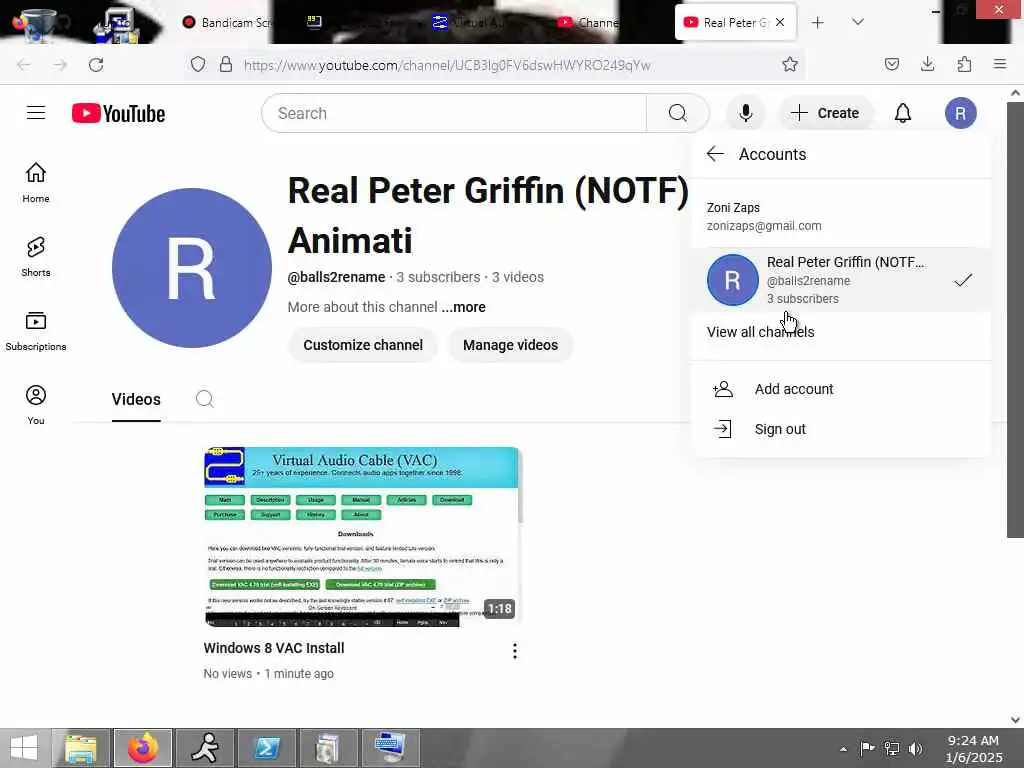Click Customize channel button
Screen dimensions: 1024x768
pyautogui.click(x=363, y=345)
